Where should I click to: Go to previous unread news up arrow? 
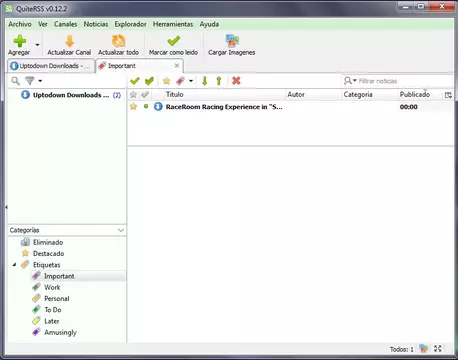coord(219,81)
